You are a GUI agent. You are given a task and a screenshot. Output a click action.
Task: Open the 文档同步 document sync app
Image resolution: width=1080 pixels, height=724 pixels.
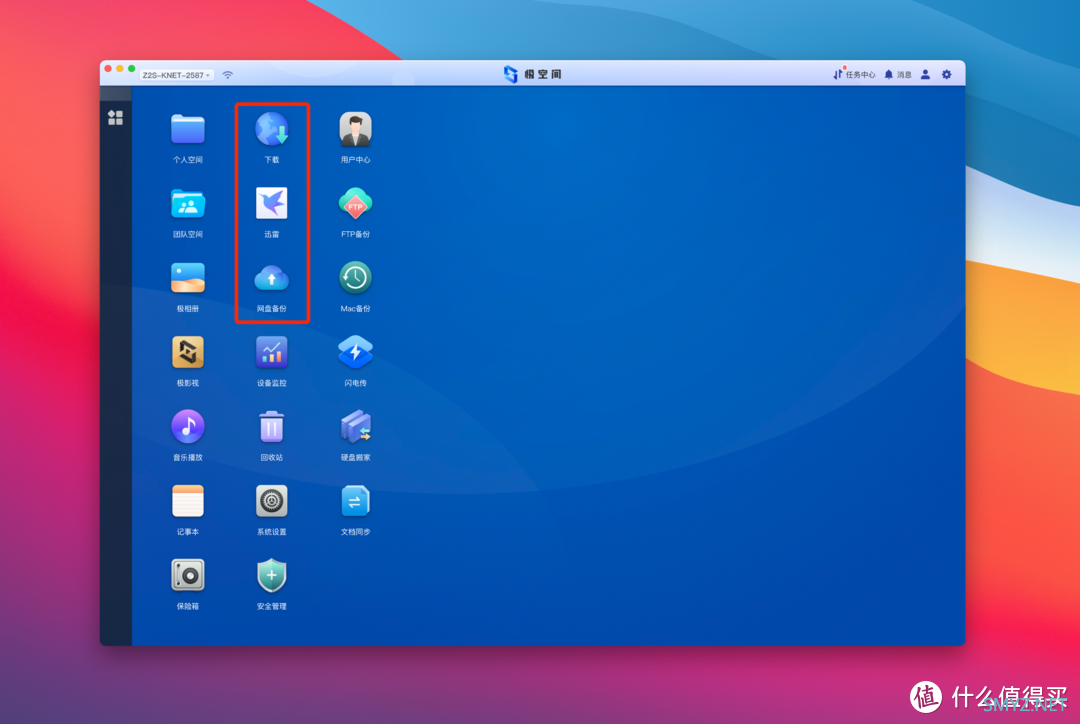point(355,501)
